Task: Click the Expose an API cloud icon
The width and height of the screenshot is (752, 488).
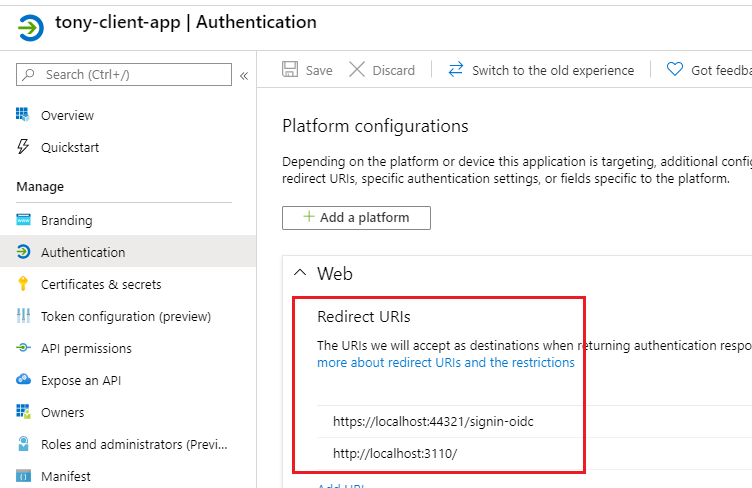Action: (23, 380)
